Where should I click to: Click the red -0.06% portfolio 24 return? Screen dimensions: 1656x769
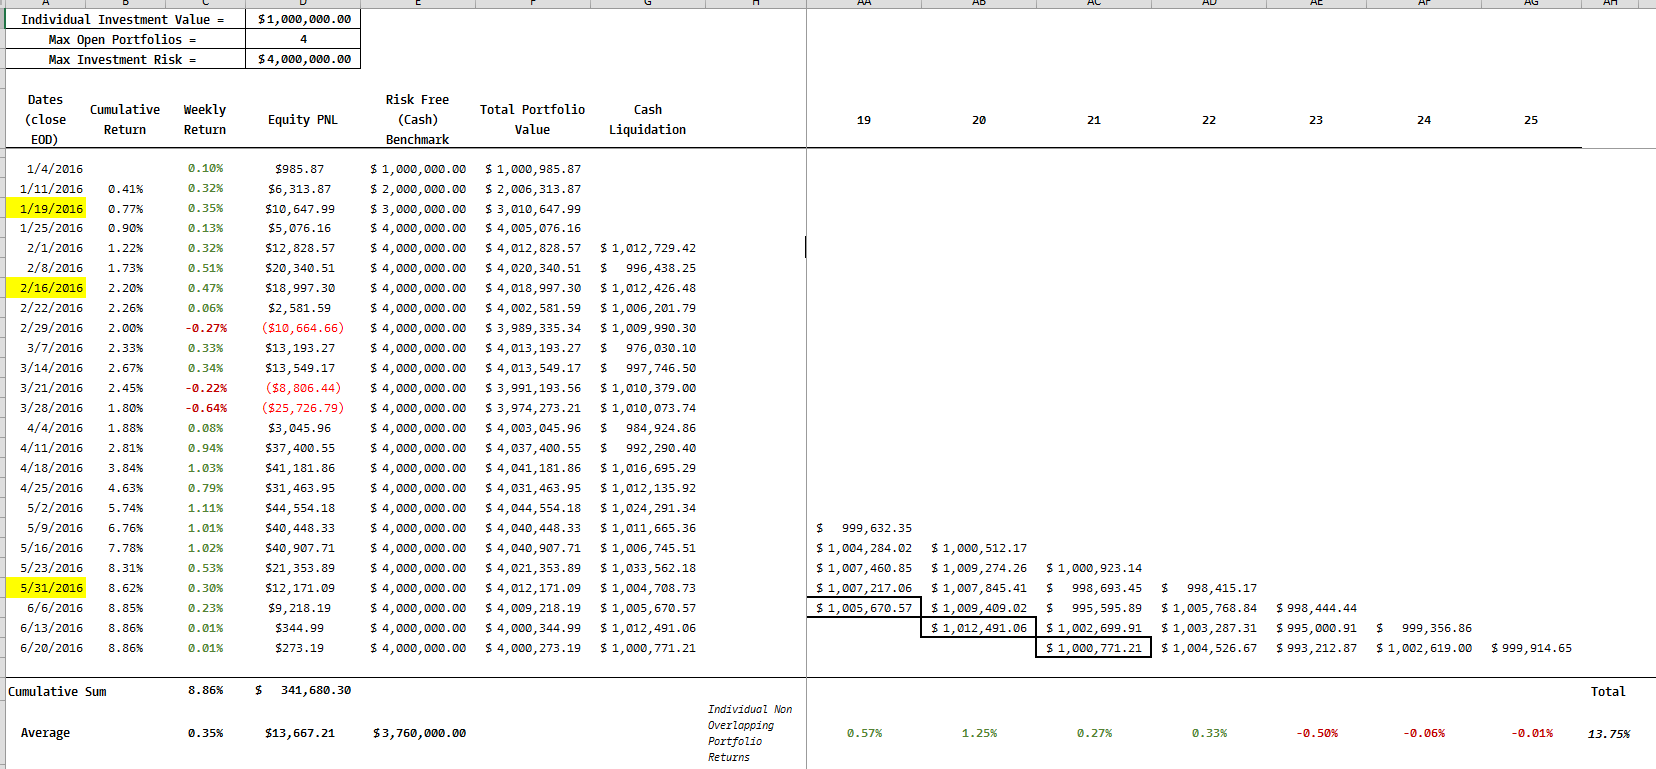pos(1424,733)
